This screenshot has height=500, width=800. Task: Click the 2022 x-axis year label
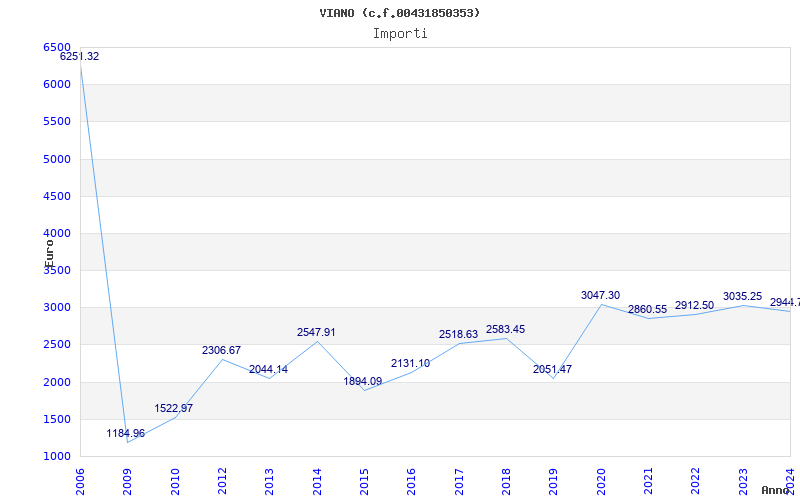tap(696, 482)
